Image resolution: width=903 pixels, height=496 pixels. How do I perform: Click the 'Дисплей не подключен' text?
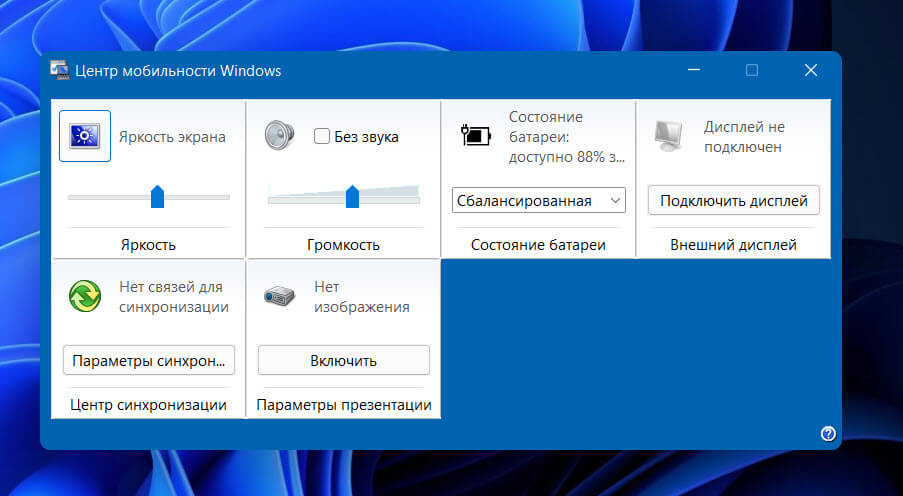click(744, 137)
